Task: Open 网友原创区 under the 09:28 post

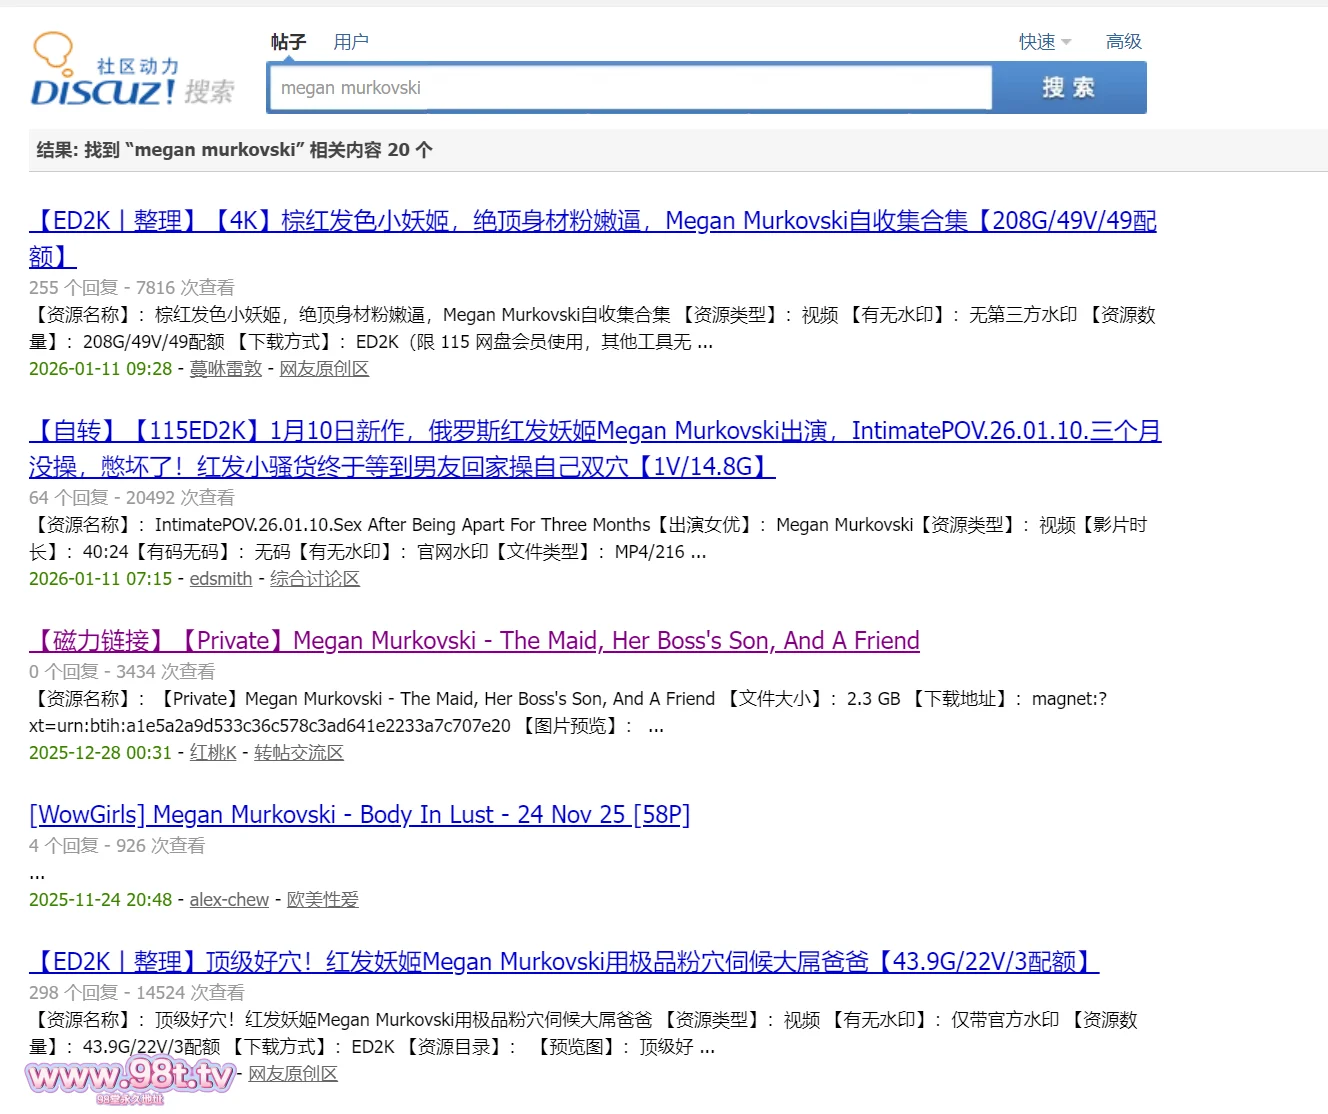Action: click(324, 369)
